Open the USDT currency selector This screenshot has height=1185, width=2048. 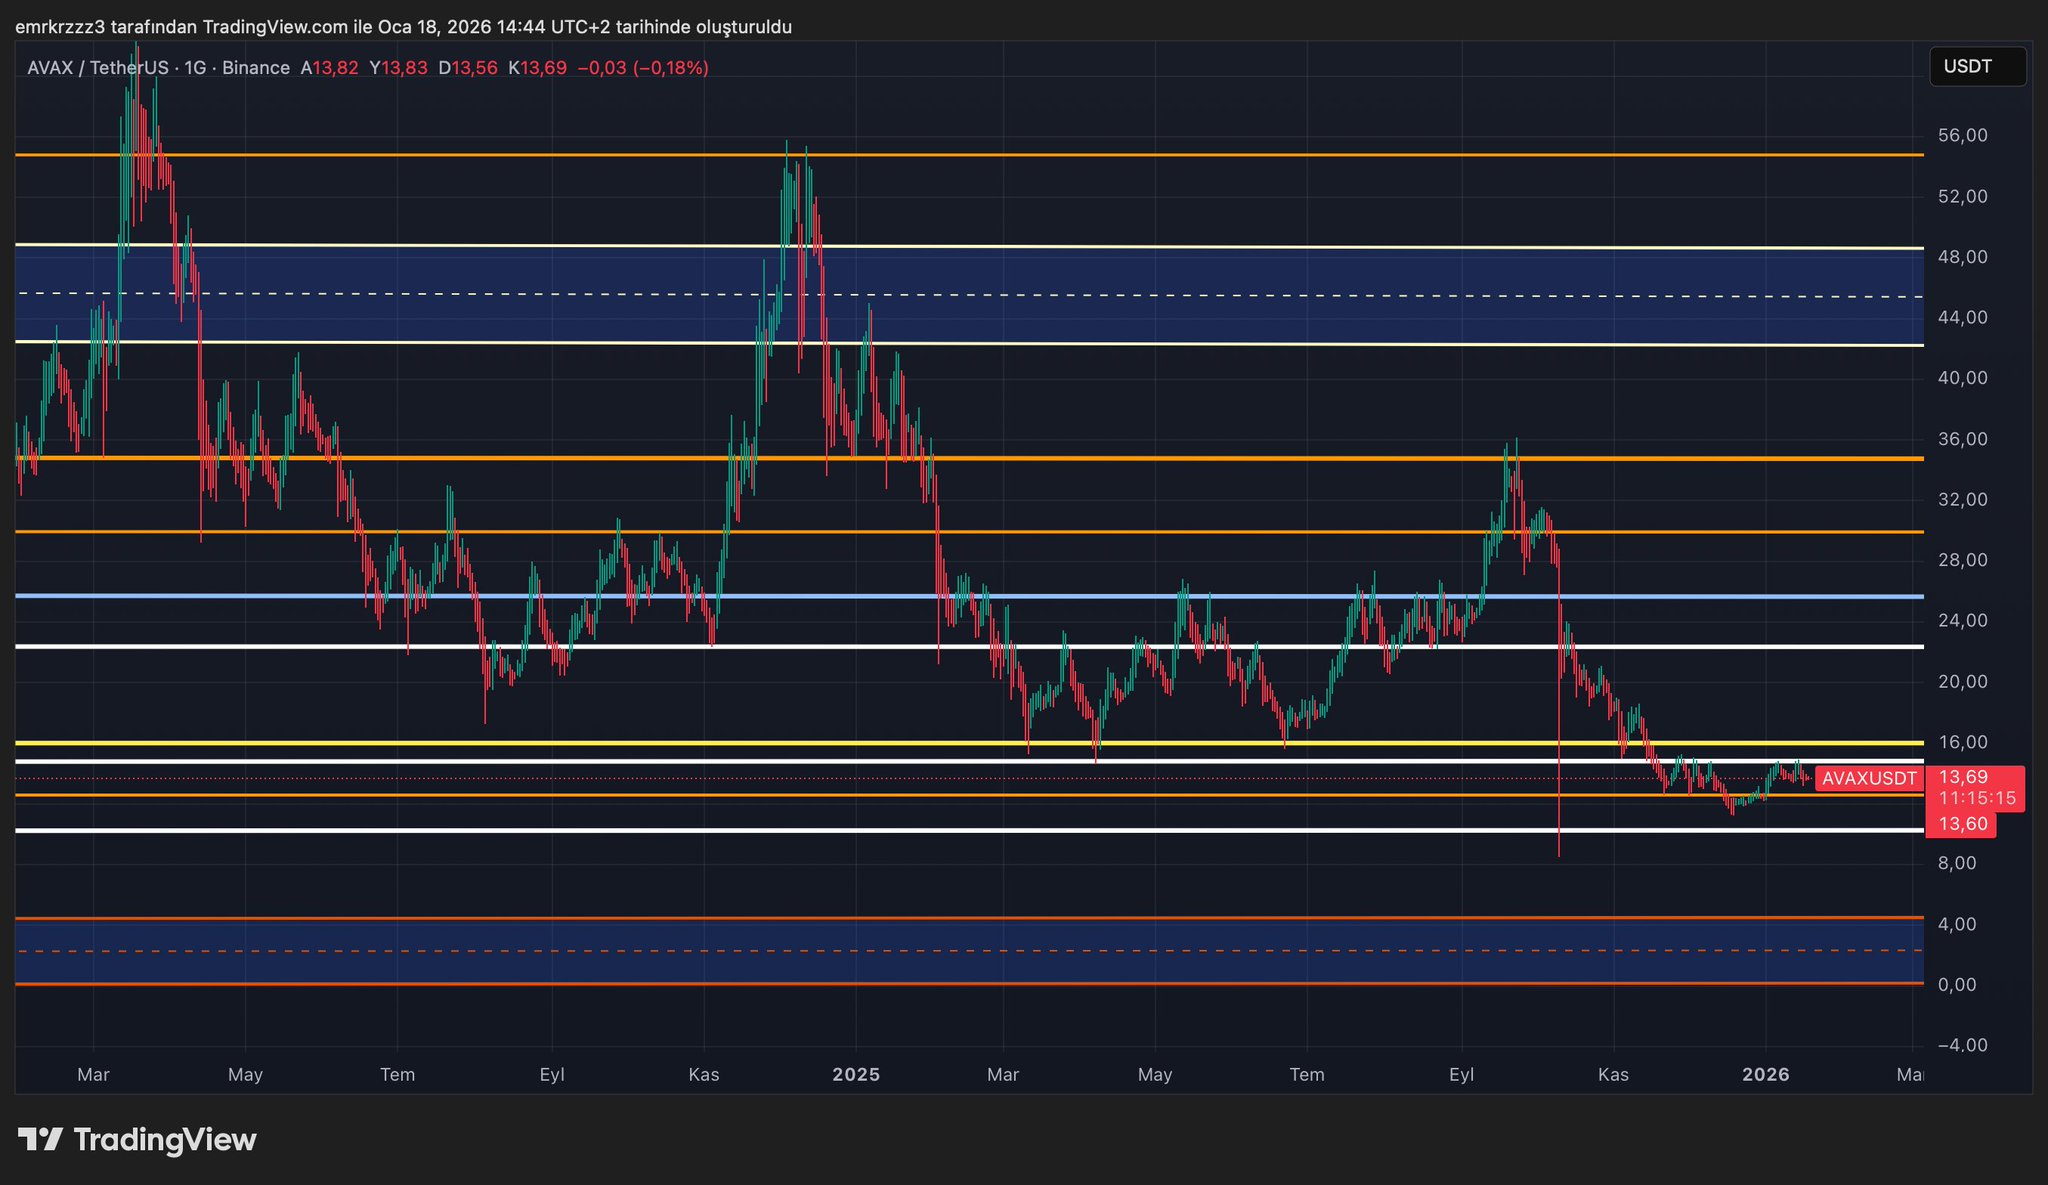[1976, 67]
